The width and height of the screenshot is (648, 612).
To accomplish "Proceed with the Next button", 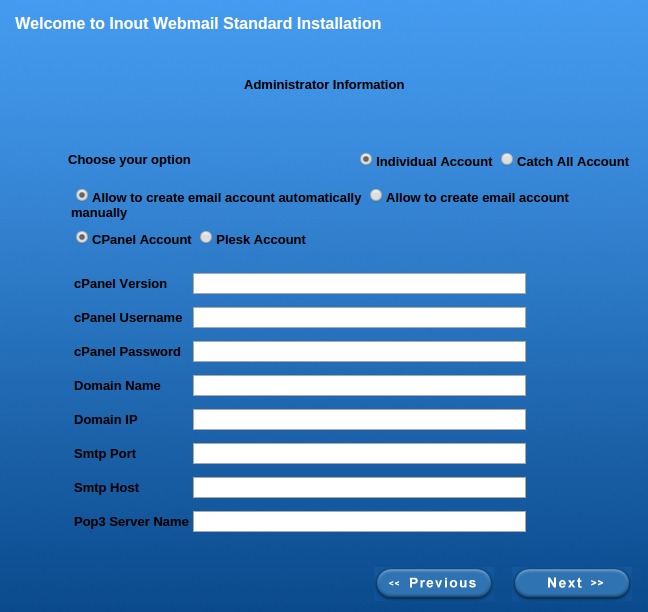I will 572,583.
